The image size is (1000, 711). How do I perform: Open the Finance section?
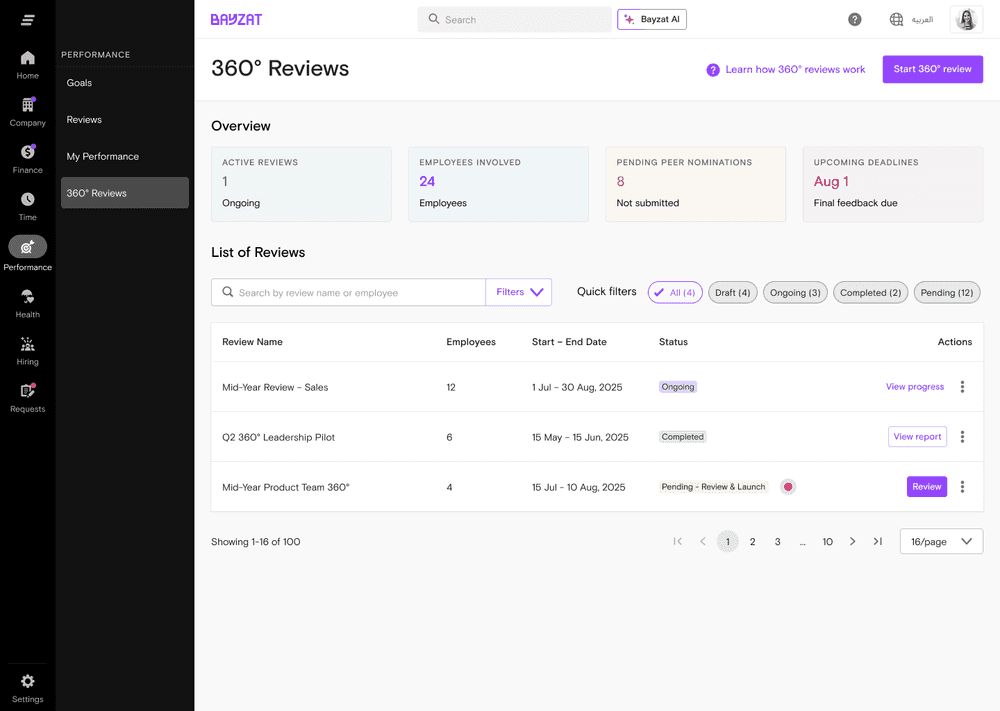point(27,157)
